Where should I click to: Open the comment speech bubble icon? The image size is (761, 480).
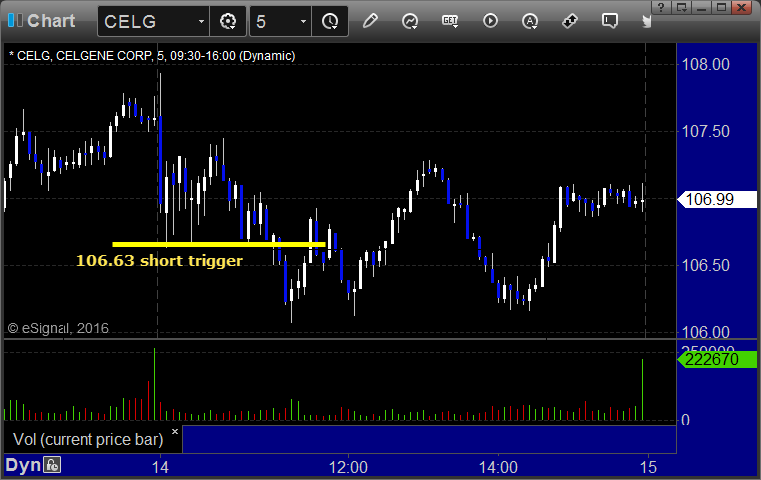610,21
